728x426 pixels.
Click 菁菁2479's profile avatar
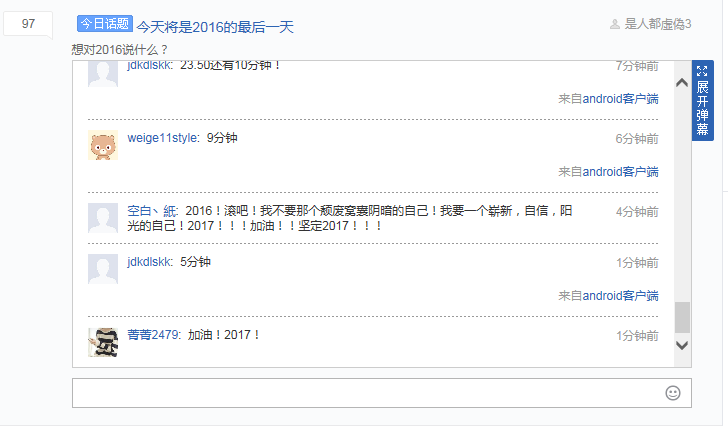tap(103, 342)
